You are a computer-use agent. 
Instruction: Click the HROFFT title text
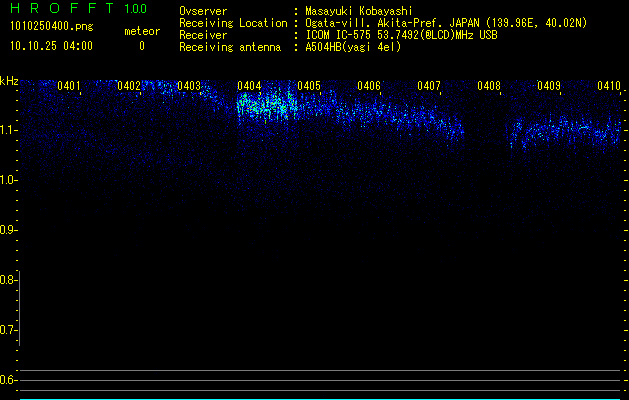[x=62, y=8]
